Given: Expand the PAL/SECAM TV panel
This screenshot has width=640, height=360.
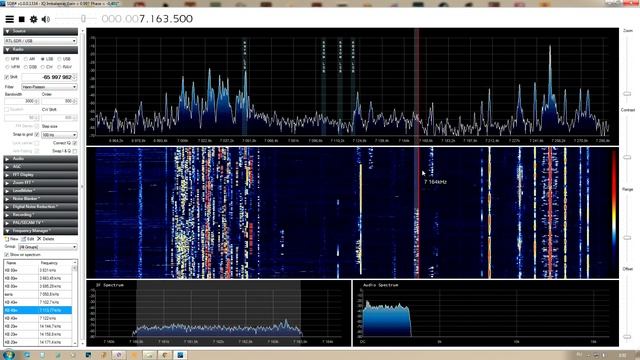Looking at the screenshot, I should [40, 223].
